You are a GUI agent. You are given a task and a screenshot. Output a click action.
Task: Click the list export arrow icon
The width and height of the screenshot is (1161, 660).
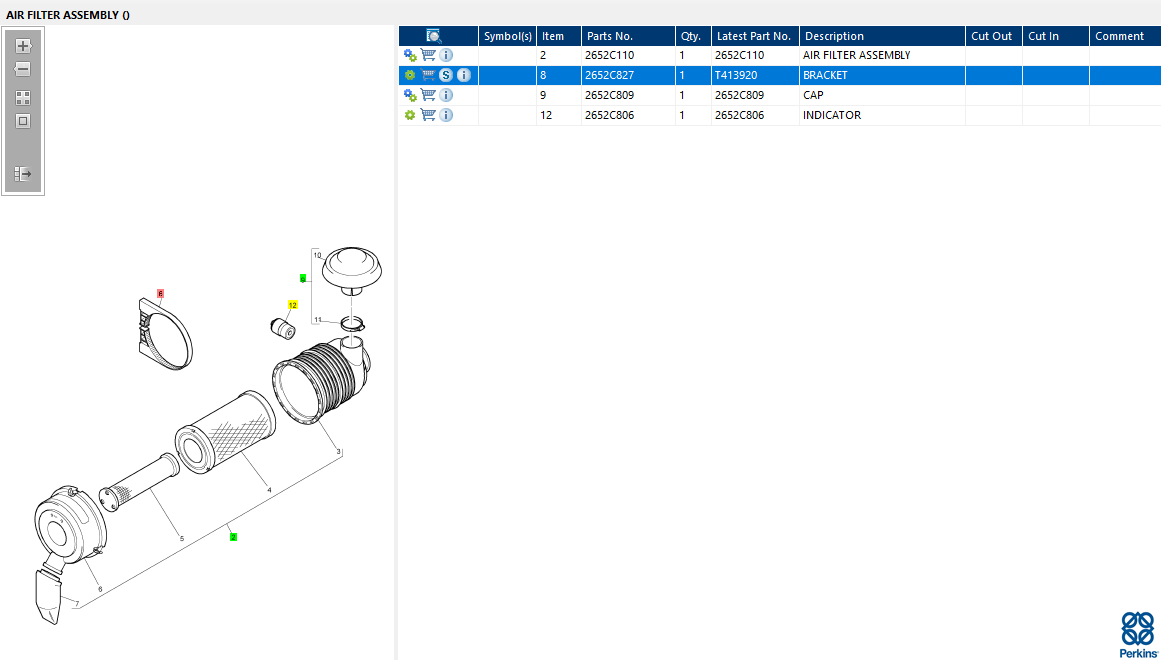tap(23, 174)
